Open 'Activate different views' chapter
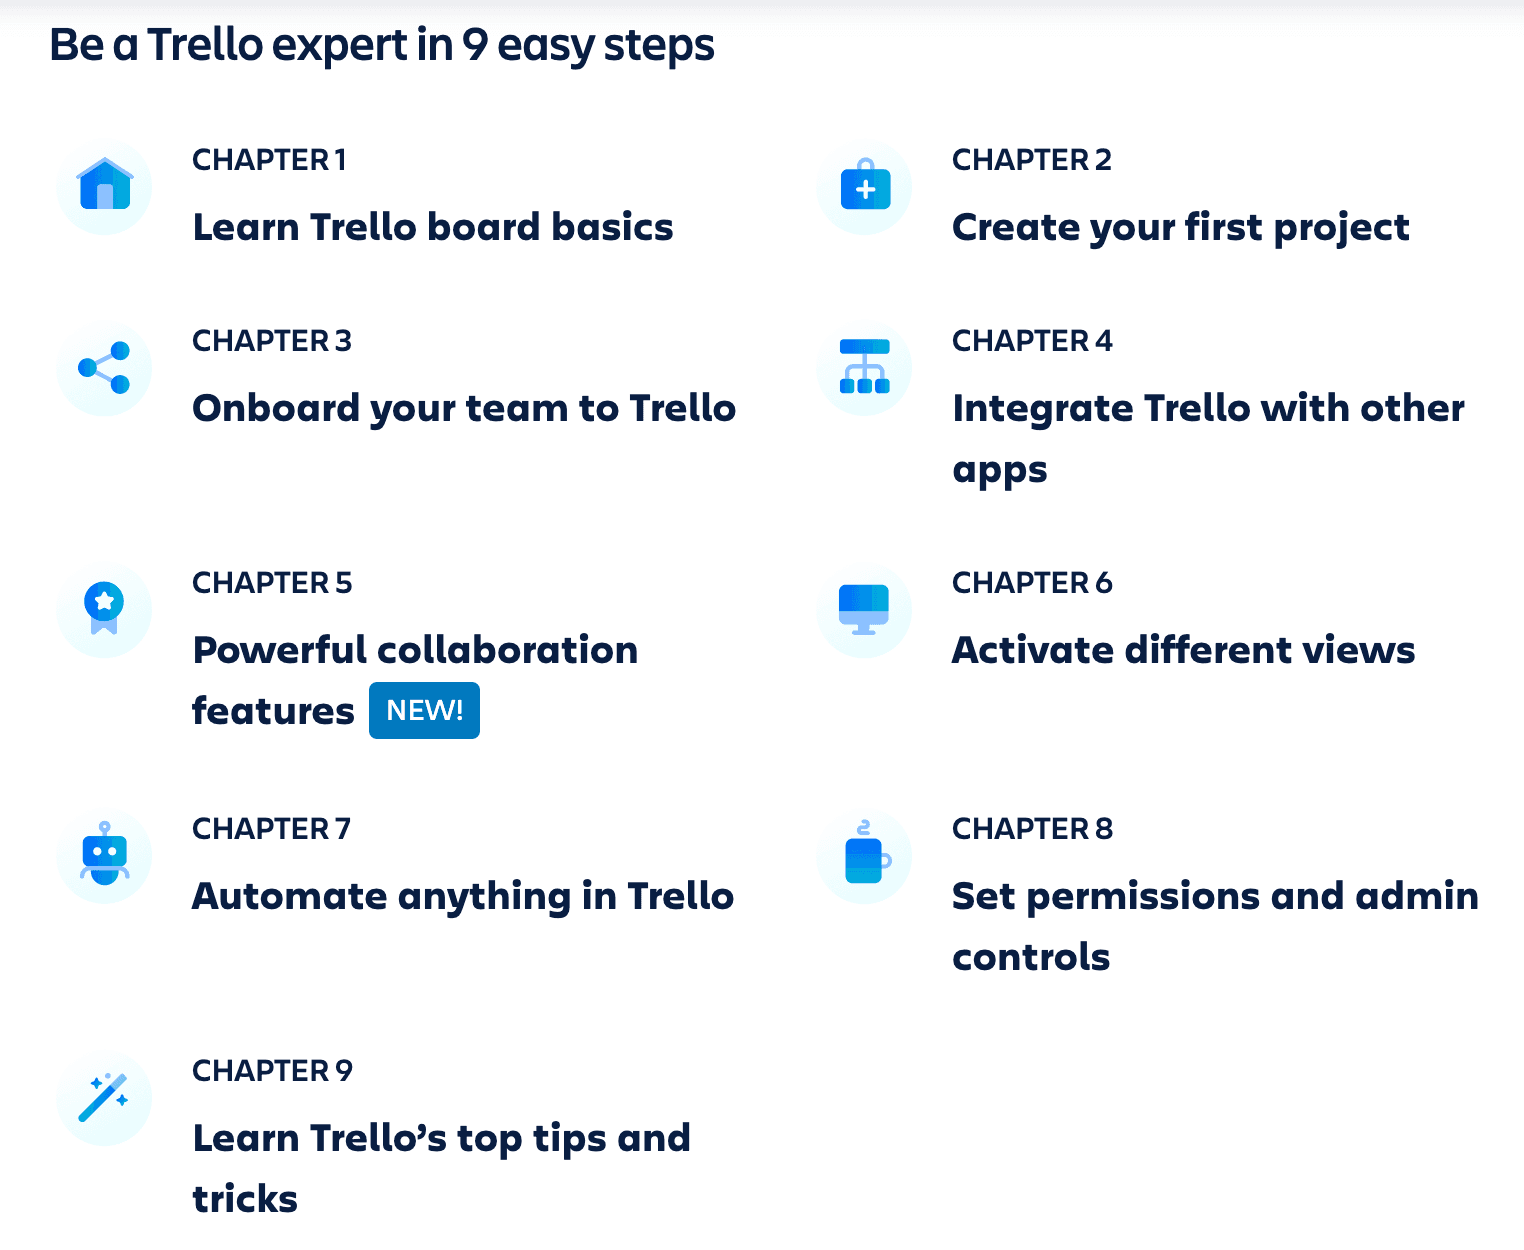Viewport: 1524px width, 1250px height. click(x=1183, y=651)
